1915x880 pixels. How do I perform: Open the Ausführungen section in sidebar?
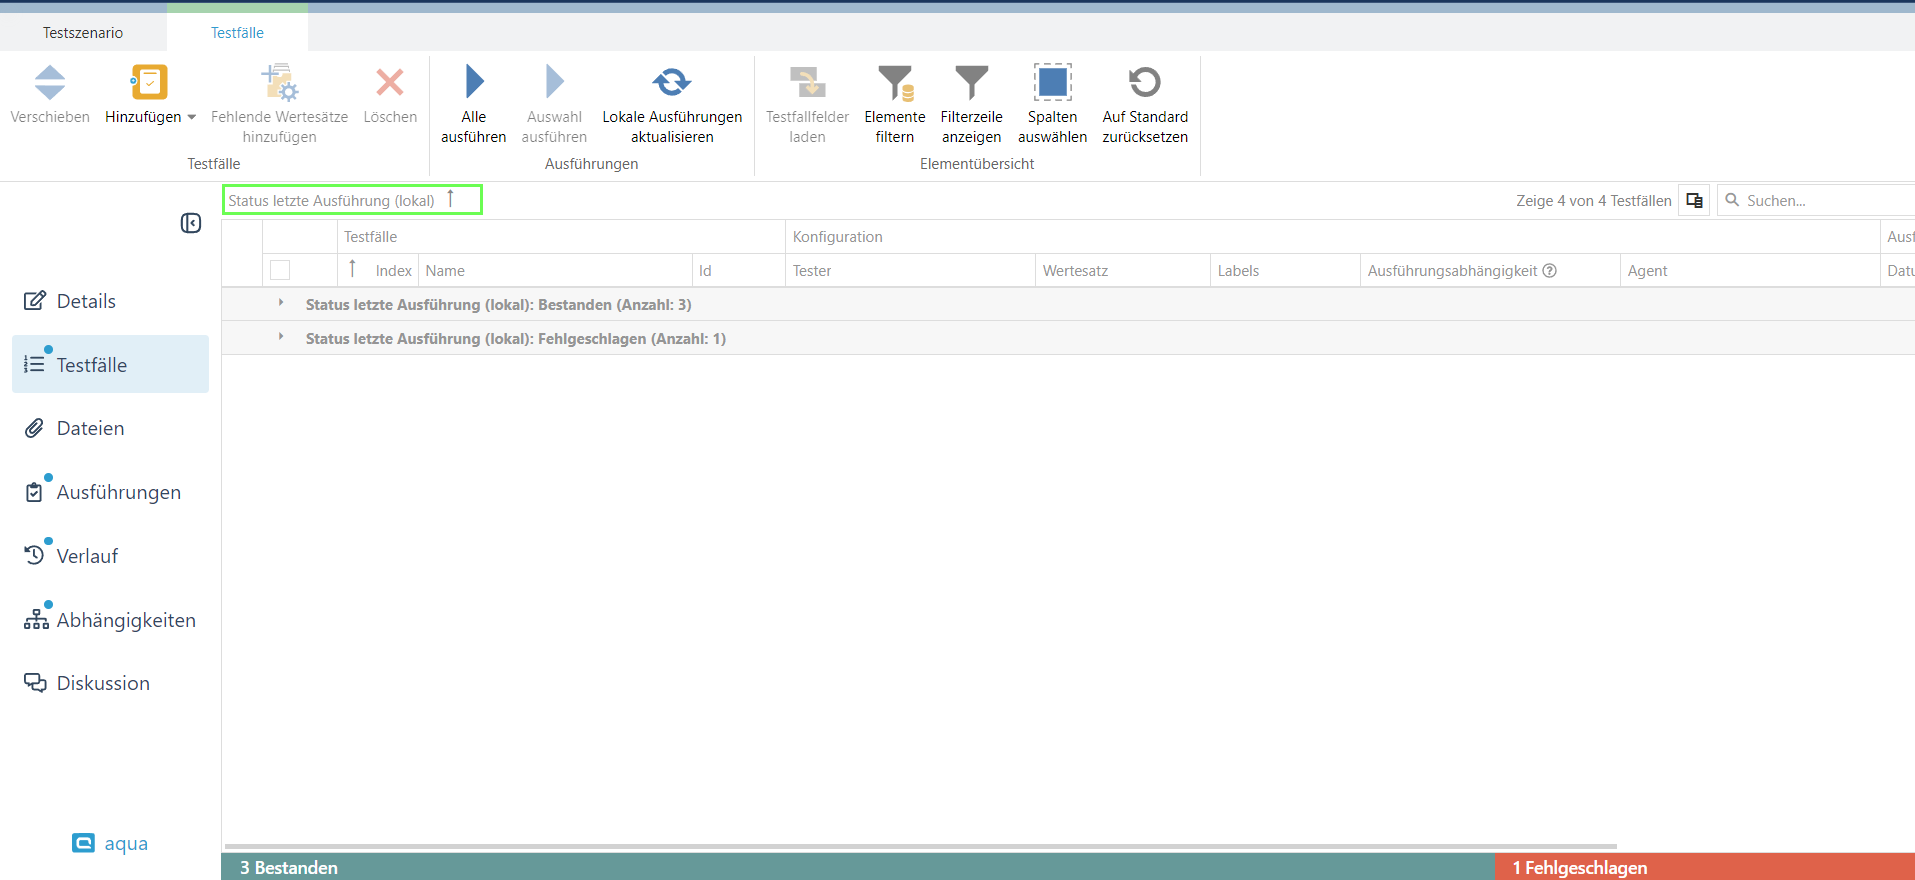click(118, 492)
